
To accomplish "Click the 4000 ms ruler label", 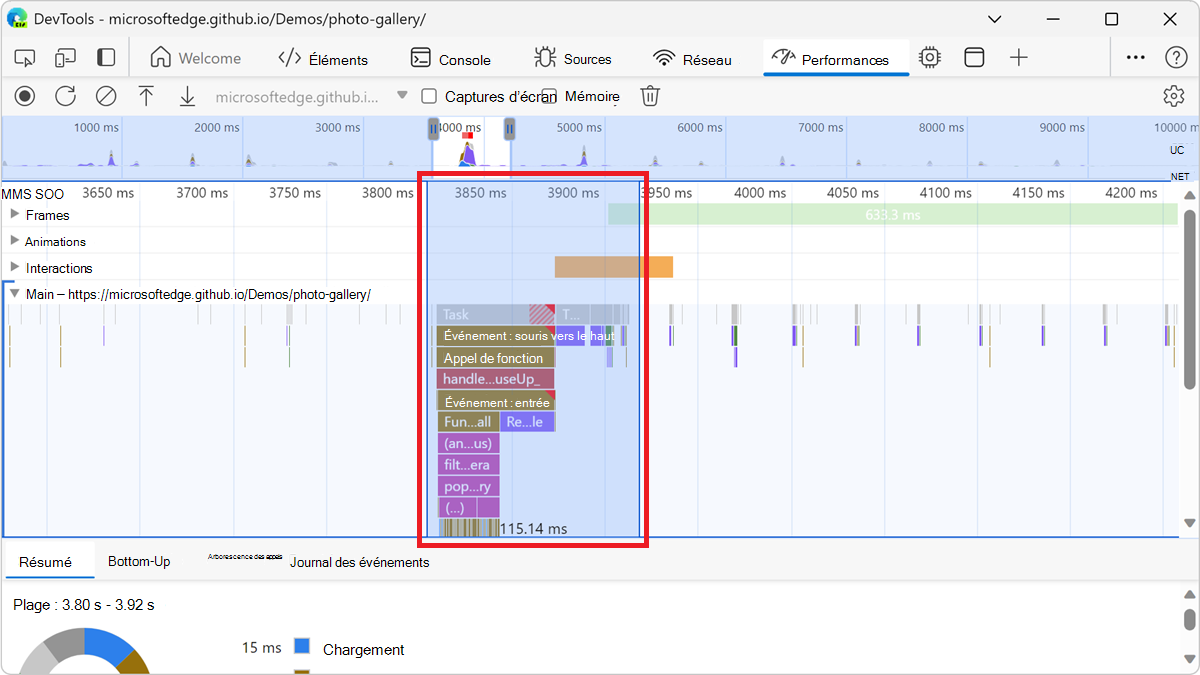I will pos(761,193).
